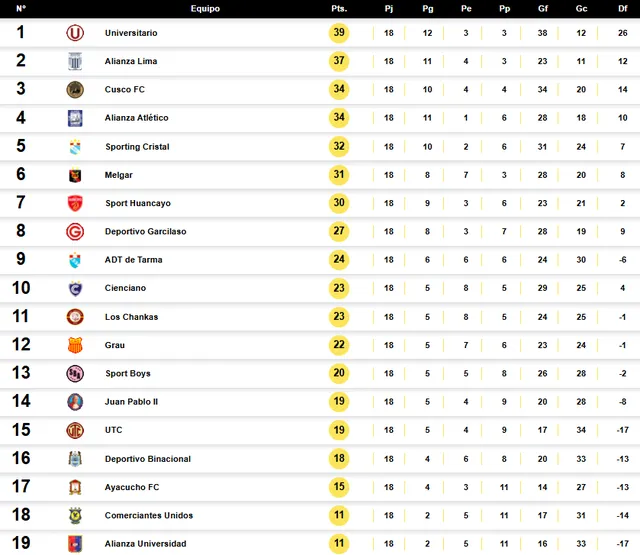Select the Df column header
This screenshot has height=555, width=640.
[622, 9]
